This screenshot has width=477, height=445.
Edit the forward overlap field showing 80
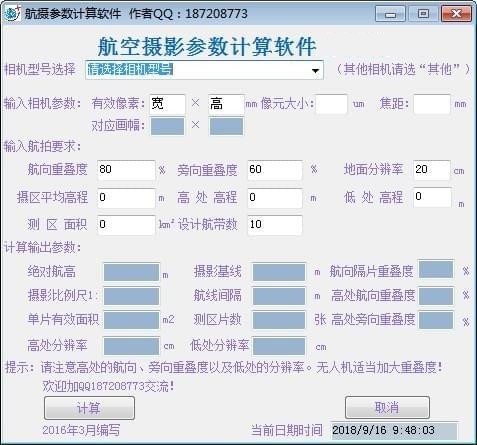(126, 170)
